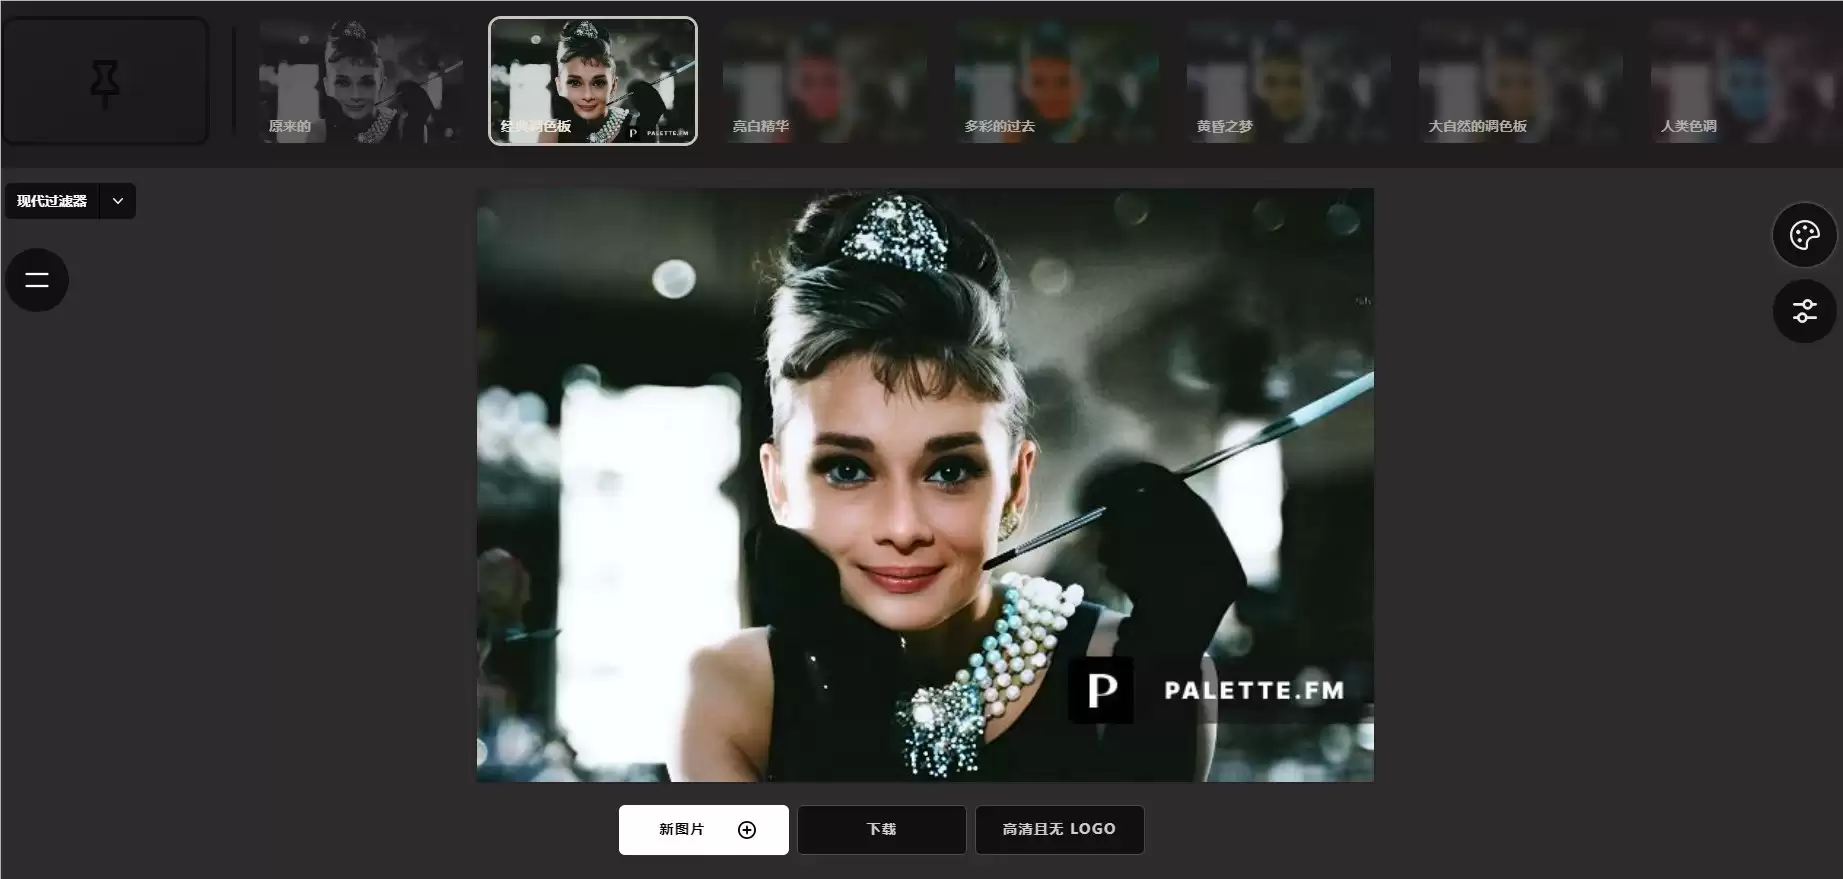The height and width of the screenshot is (879, 1843).
Task: Select the 人类色调 filter thumbnail
Action: click(1746, 81)
